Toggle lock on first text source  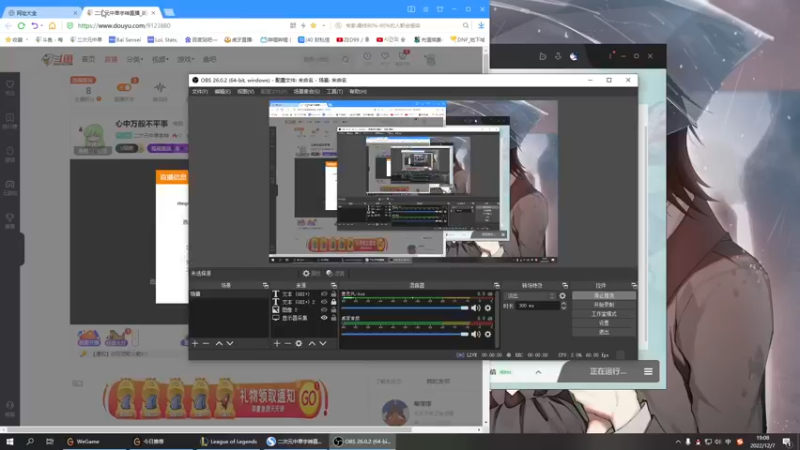click(x=334, y=294)
